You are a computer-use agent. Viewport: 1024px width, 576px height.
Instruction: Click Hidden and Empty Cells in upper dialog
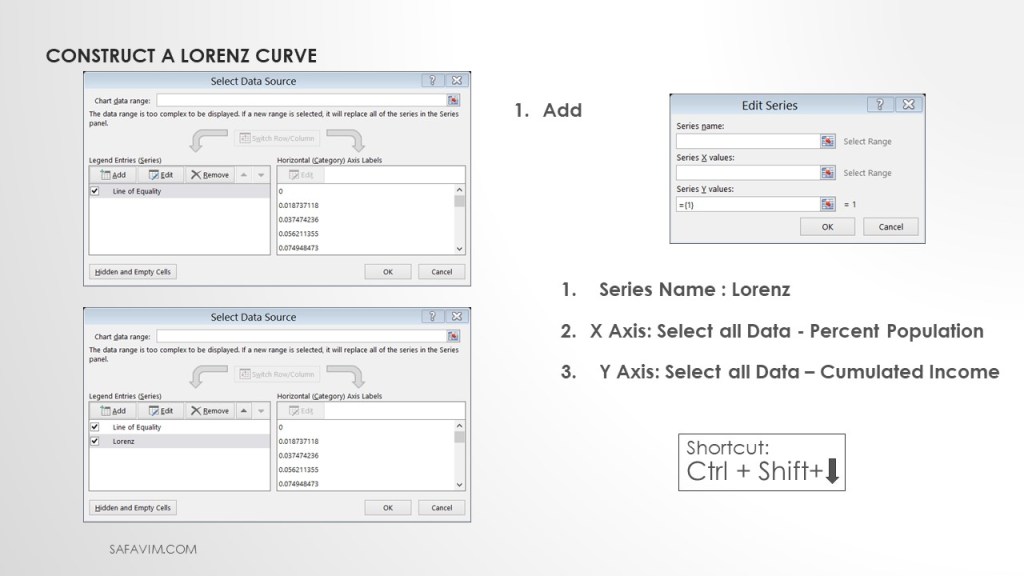[133, 271]
